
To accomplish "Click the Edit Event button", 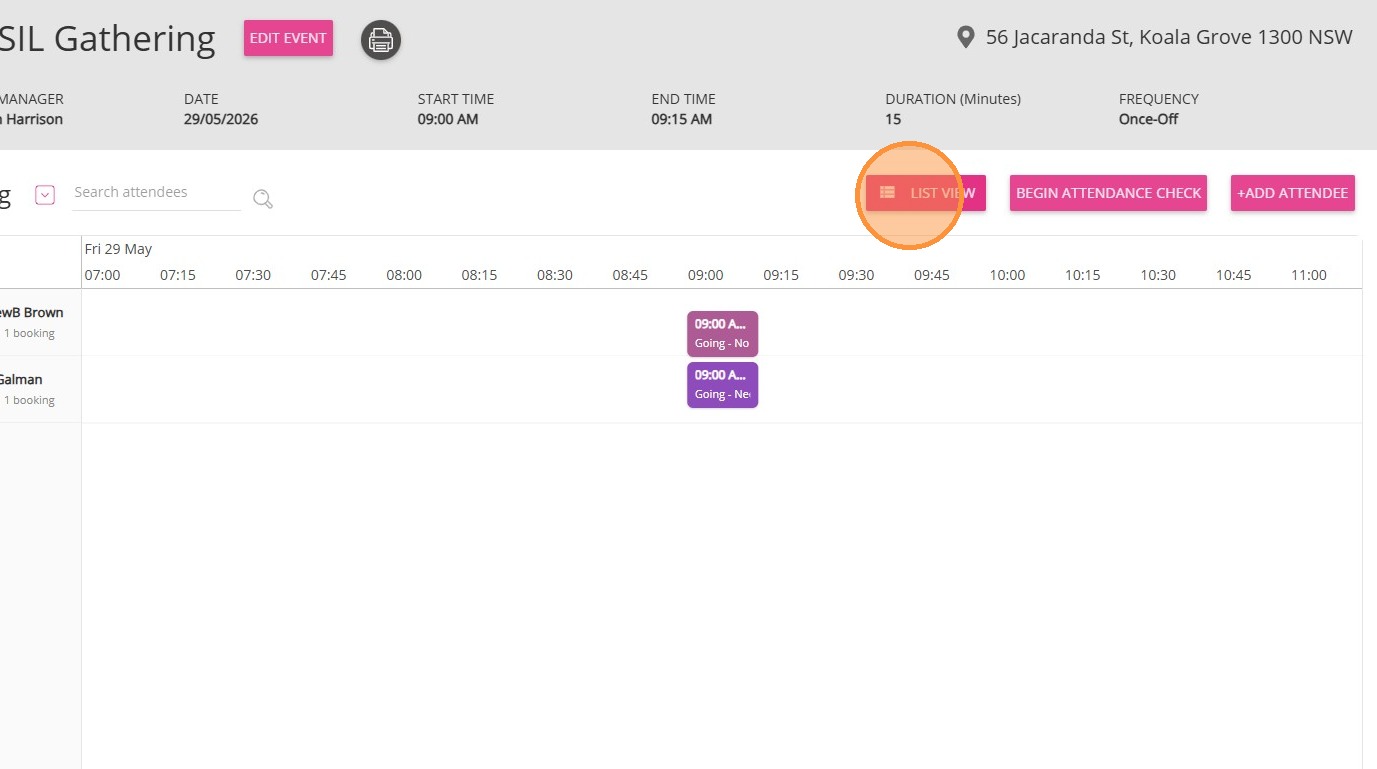I will coord(288,38).
